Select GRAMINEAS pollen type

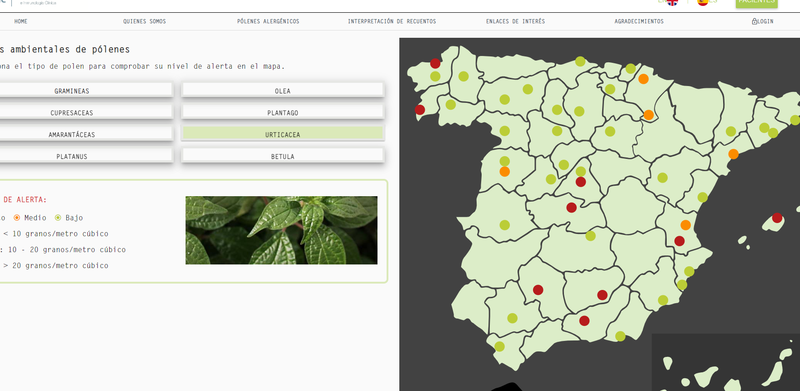coord(72,91)
